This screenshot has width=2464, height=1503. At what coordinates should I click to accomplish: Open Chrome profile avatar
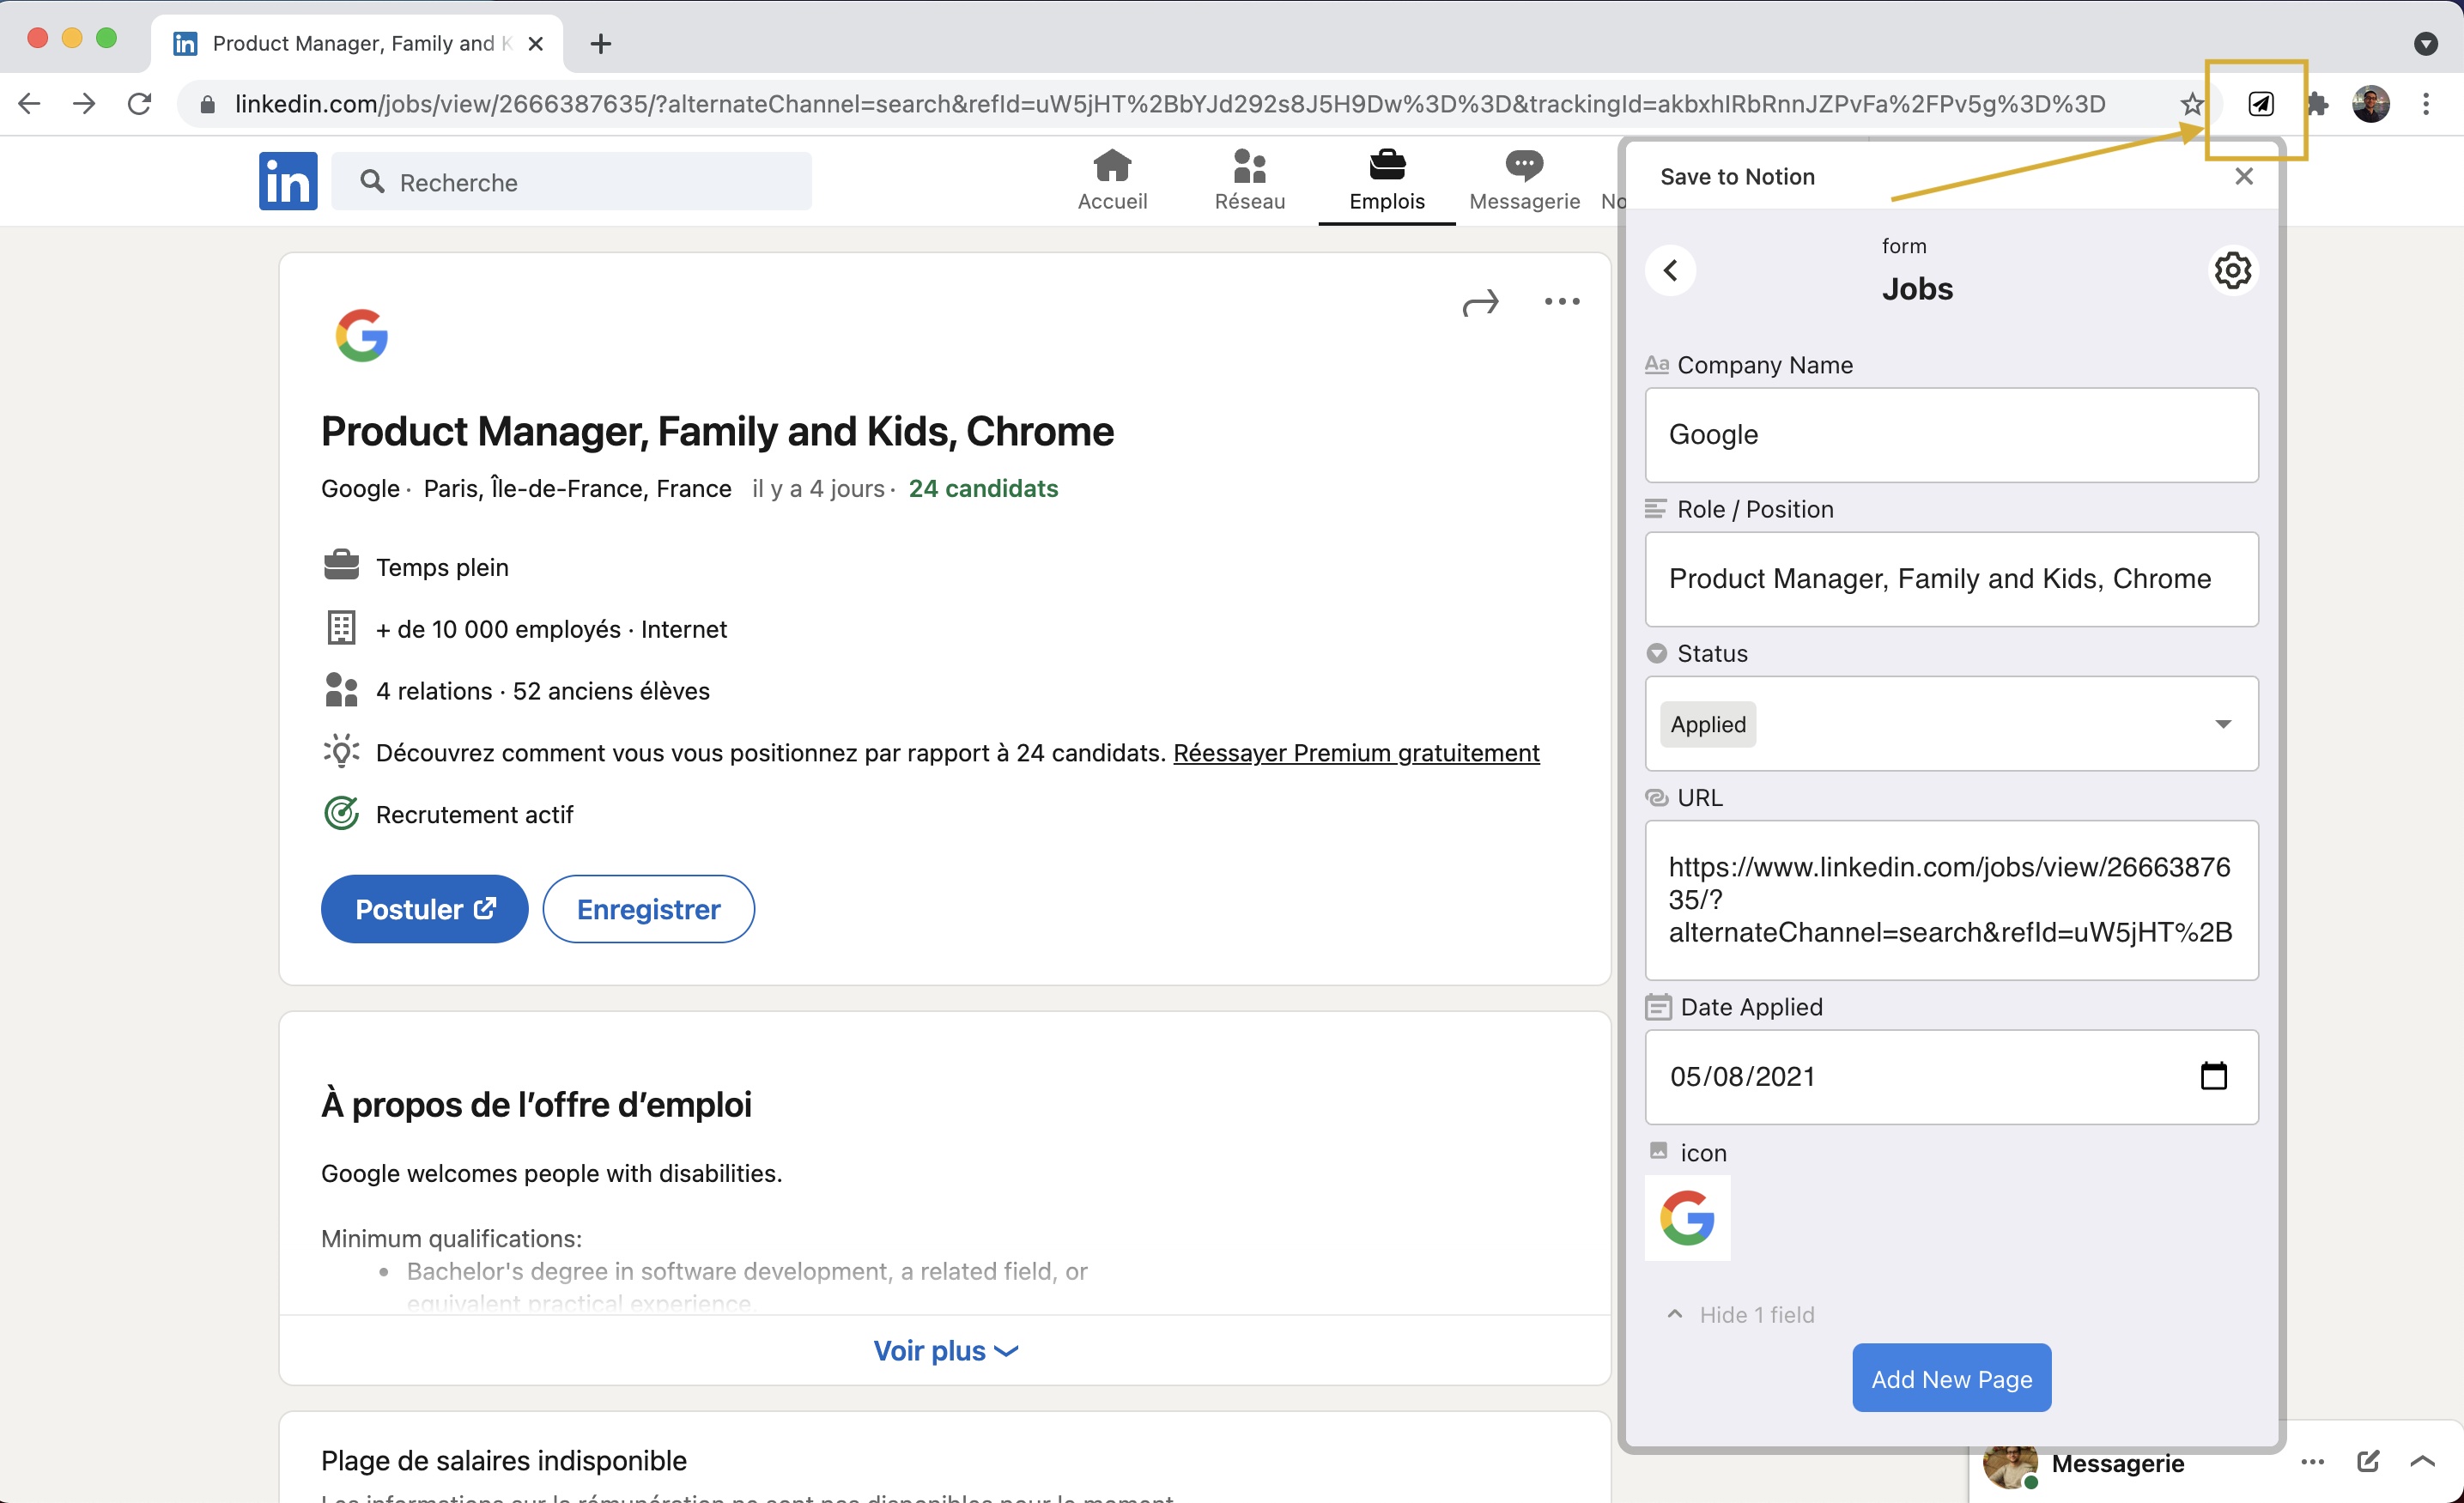pos(2371,104)
